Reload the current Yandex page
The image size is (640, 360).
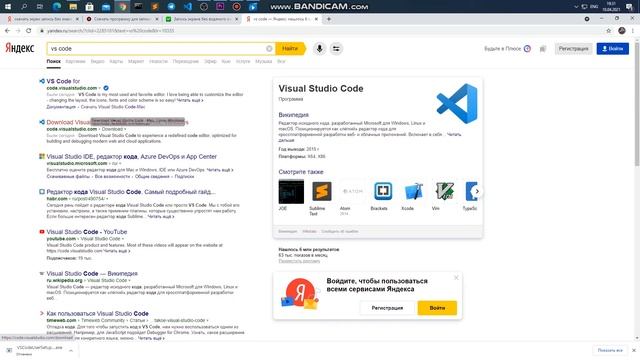[29, 31]
